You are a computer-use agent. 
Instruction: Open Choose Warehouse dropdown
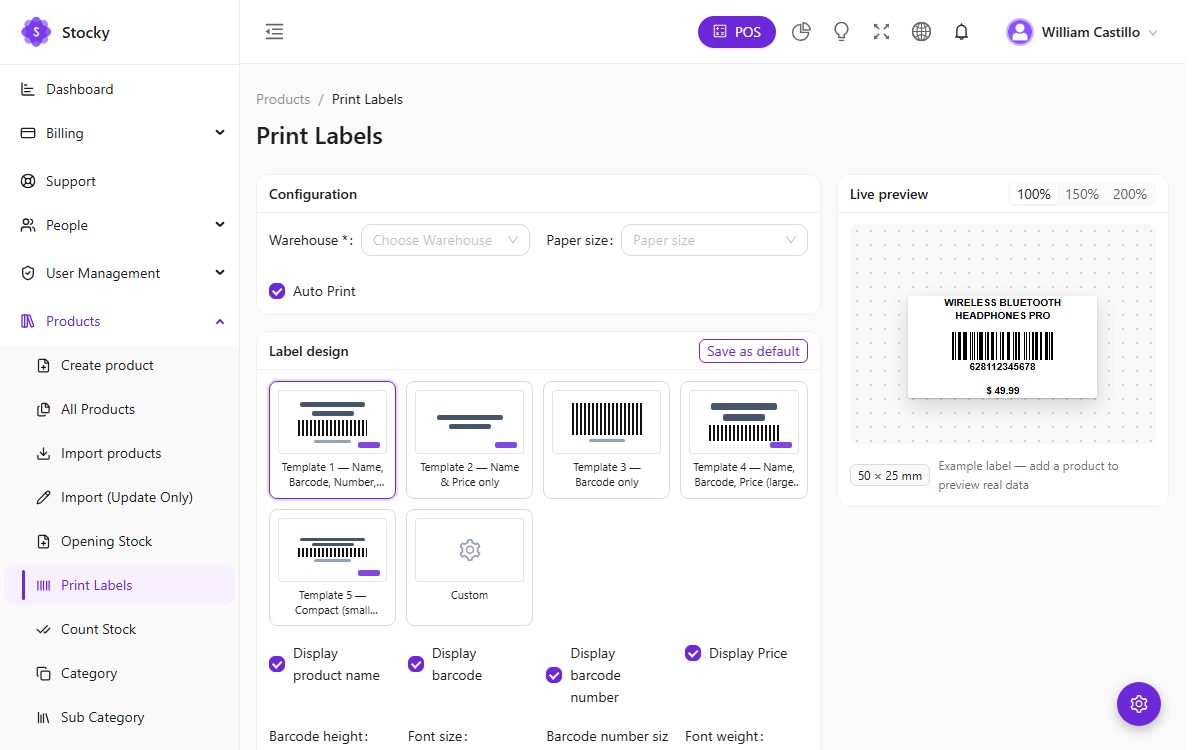[445, 240]
